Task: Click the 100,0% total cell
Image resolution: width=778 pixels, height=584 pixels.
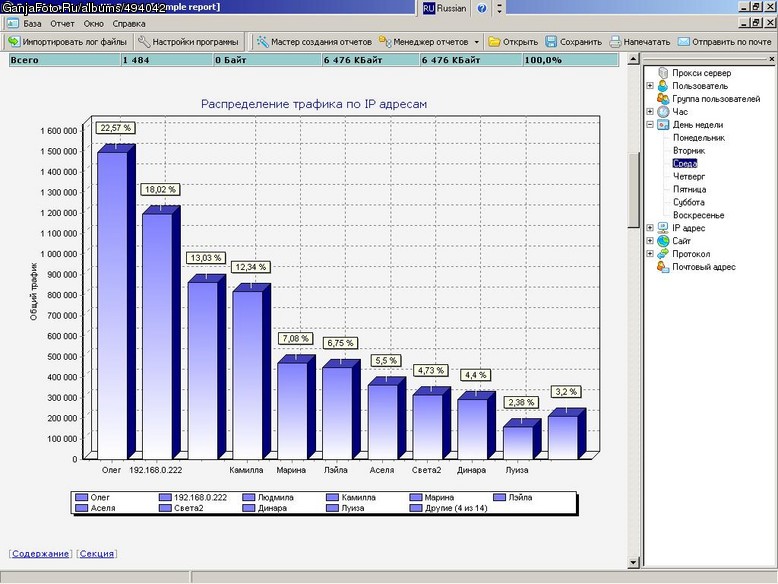Action: tap(571, 60)
